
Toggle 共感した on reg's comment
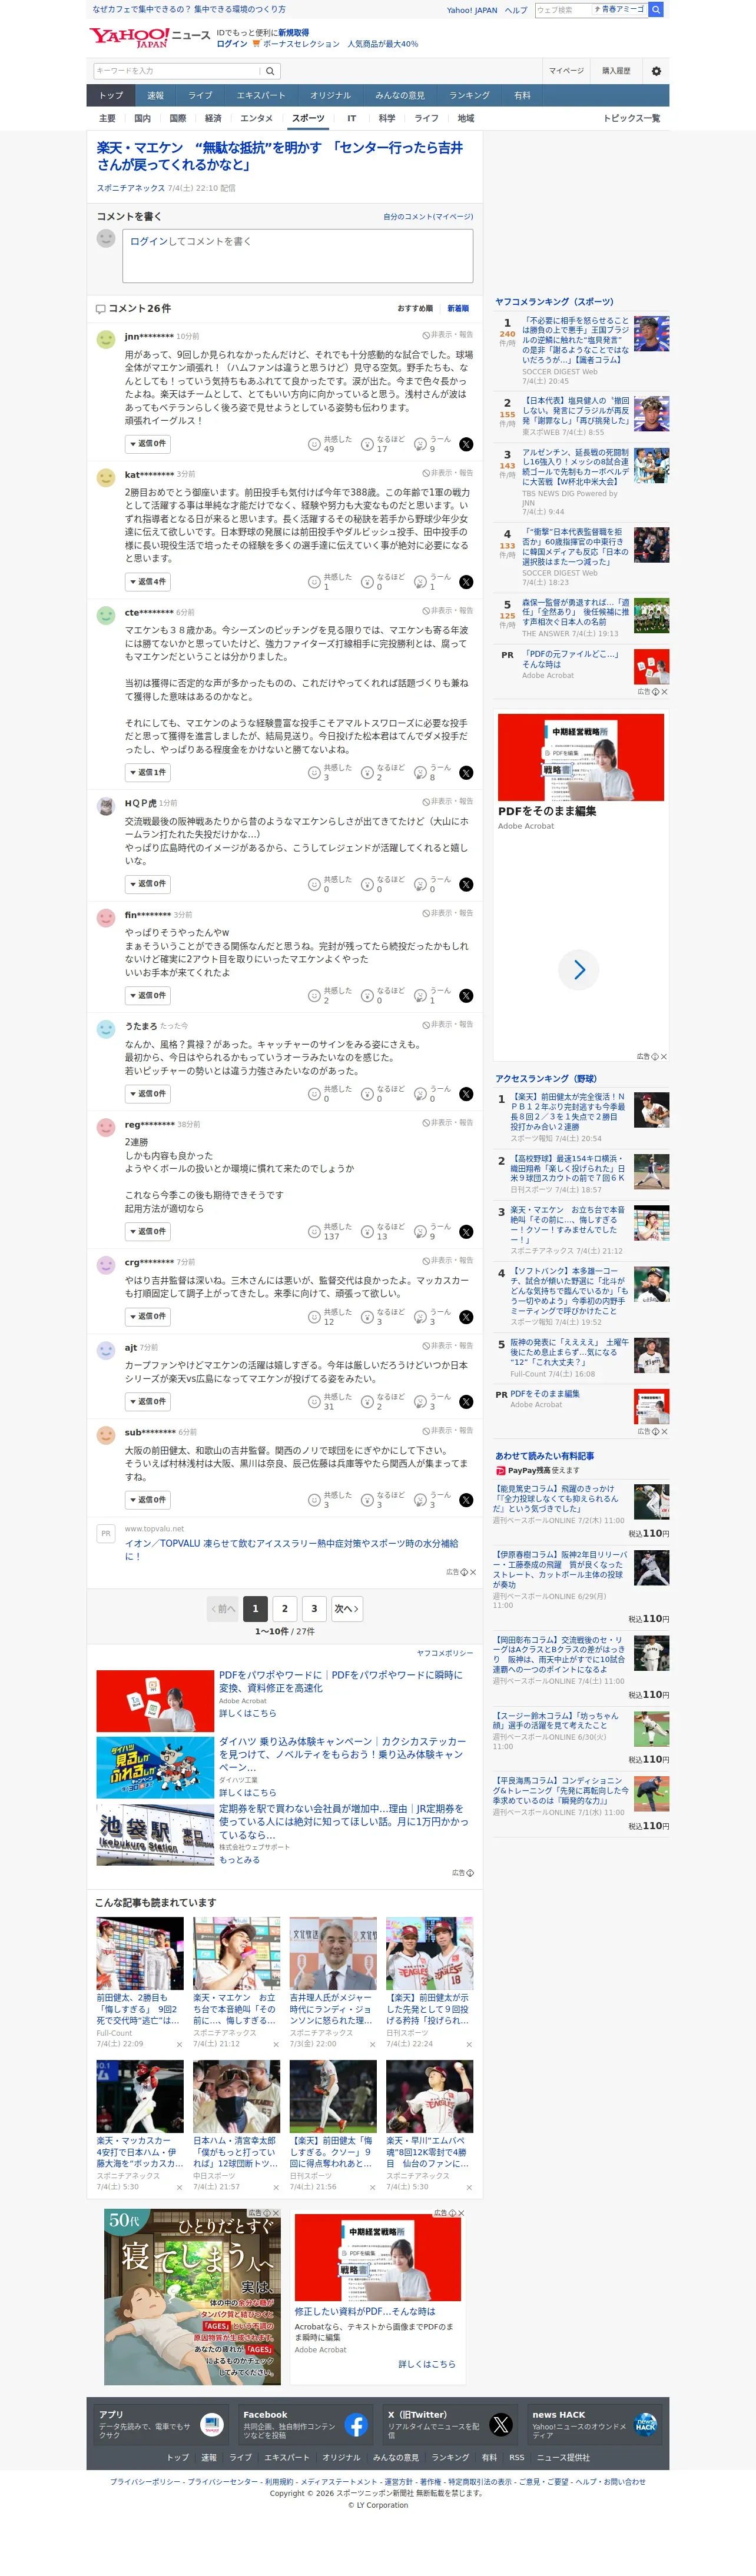click(x=330, y=1232)
